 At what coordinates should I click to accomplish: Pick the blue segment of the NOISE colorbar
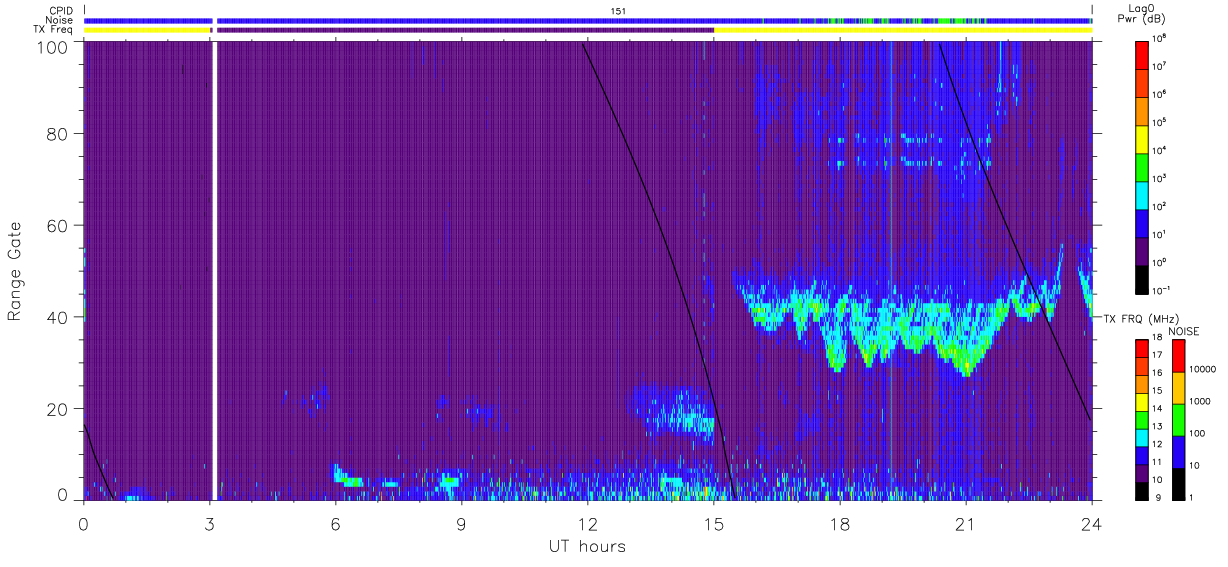1178,451
